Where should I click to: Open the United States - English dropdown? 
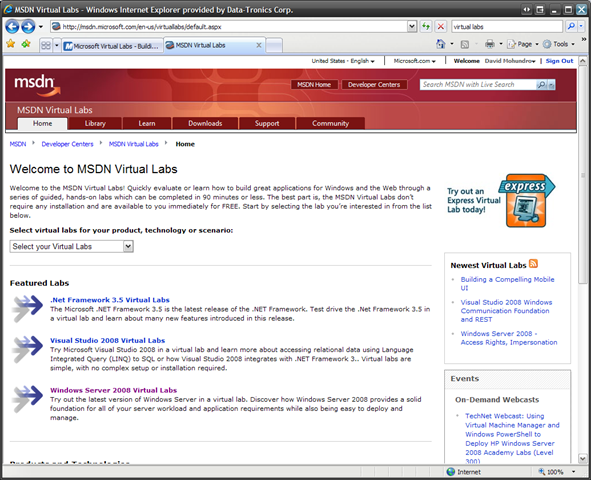343,61
